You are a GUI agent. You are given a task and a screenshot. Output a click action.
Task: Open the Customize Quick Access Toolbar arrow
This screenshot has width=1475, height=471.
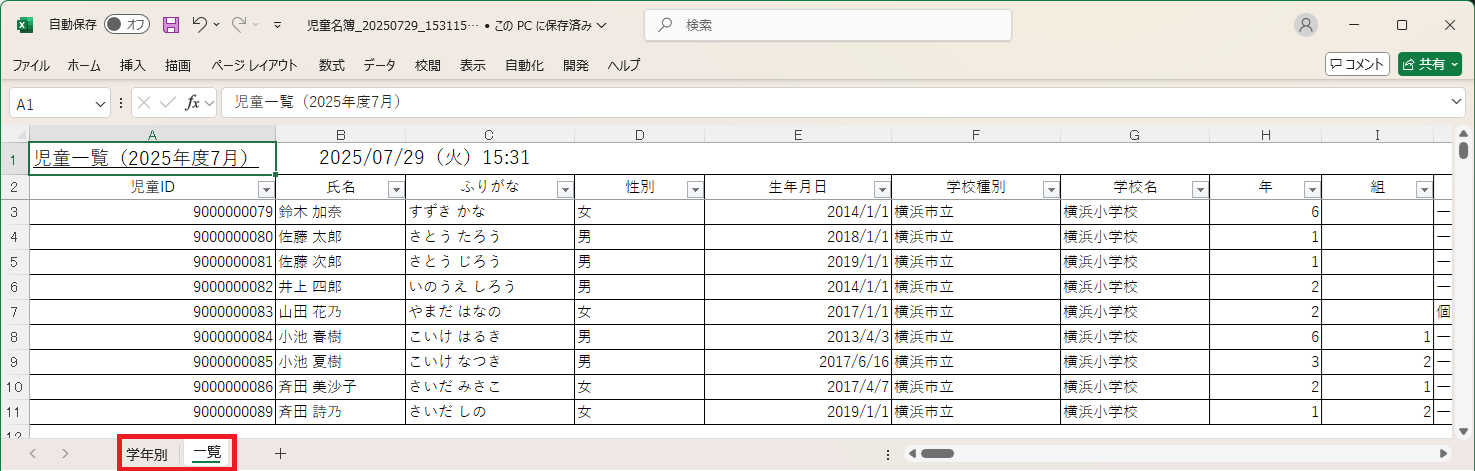tap(277, 25)
